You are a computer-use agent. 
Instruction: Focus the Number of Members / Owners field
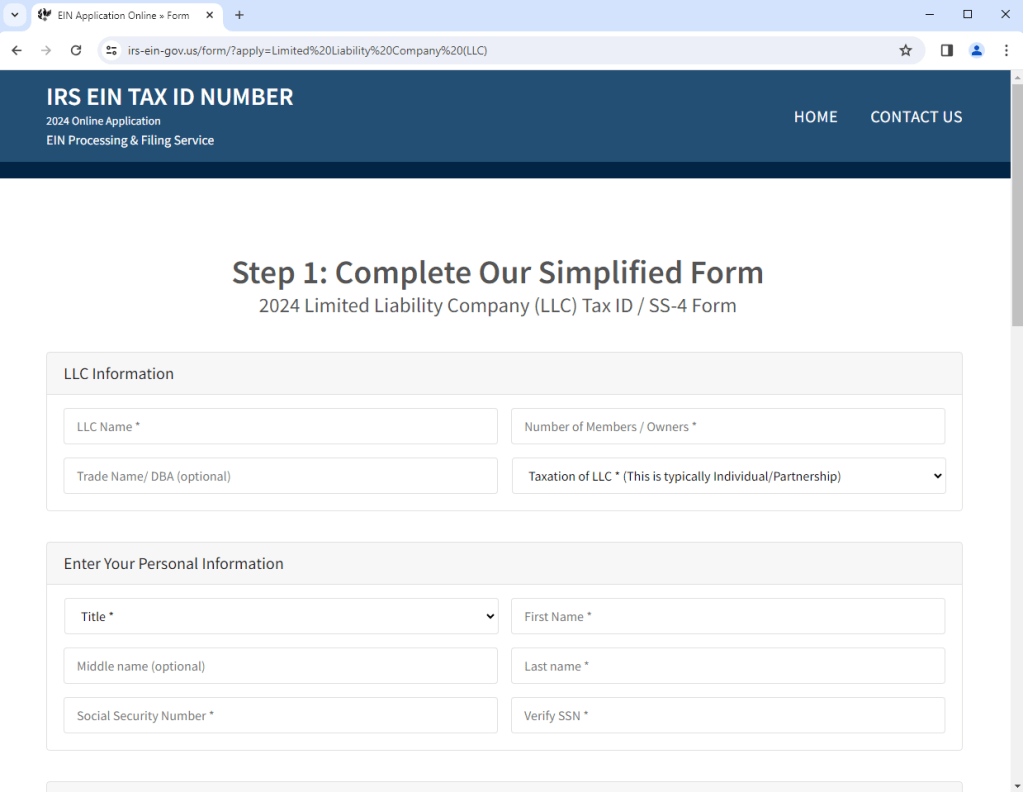coord(727,426)
